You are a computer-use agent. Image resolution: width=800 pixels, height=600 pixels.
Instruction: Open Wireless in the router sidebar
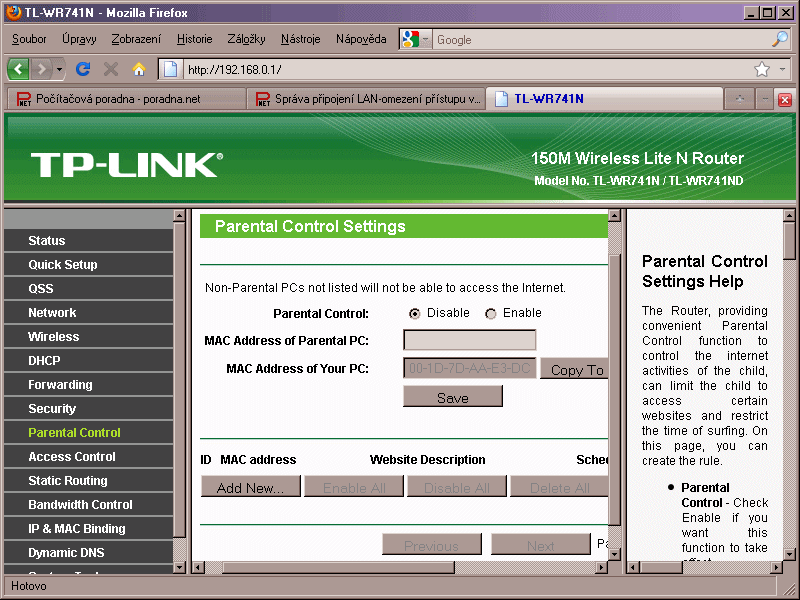pos(53,337)
